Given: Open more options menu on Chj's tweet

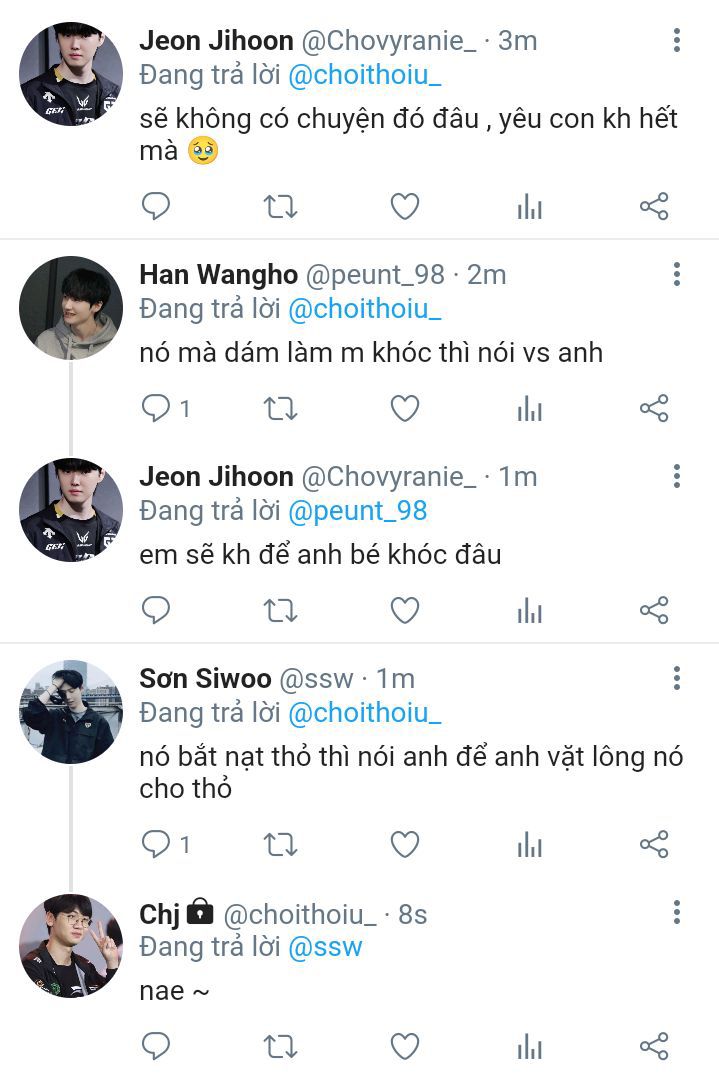Looking at the screenshot, I should tap(677, 912).
